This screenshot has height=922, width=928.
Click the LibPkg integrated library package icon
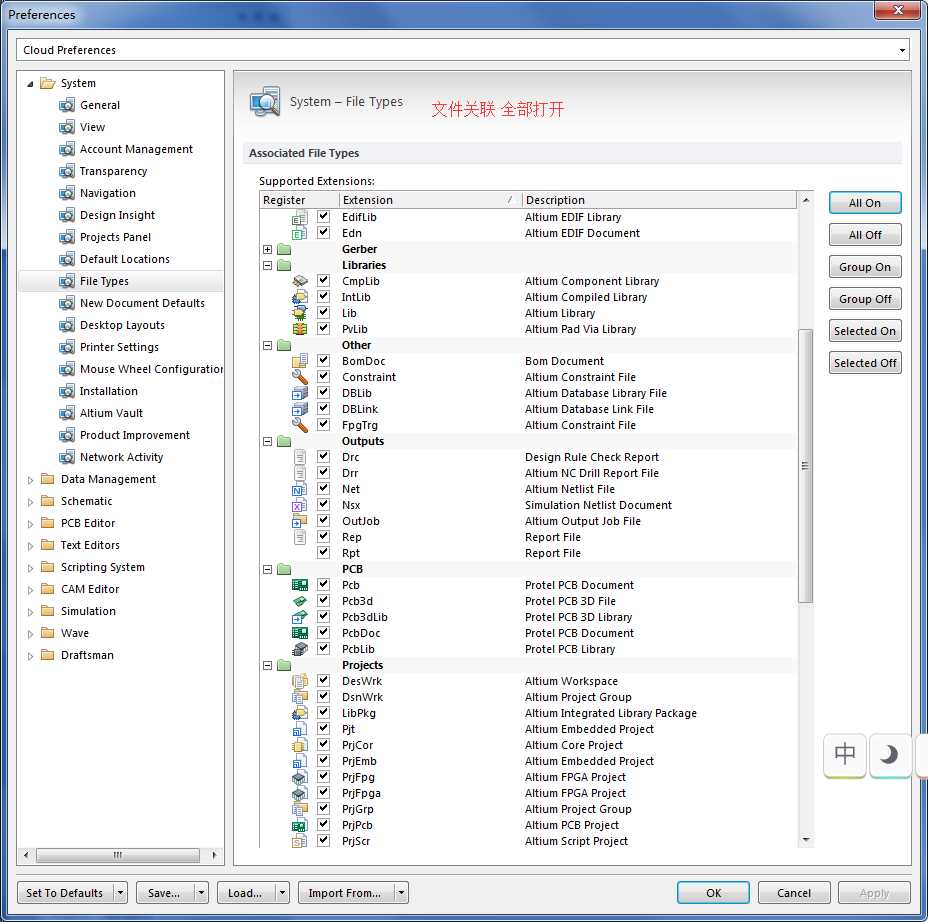pos(300,713)
